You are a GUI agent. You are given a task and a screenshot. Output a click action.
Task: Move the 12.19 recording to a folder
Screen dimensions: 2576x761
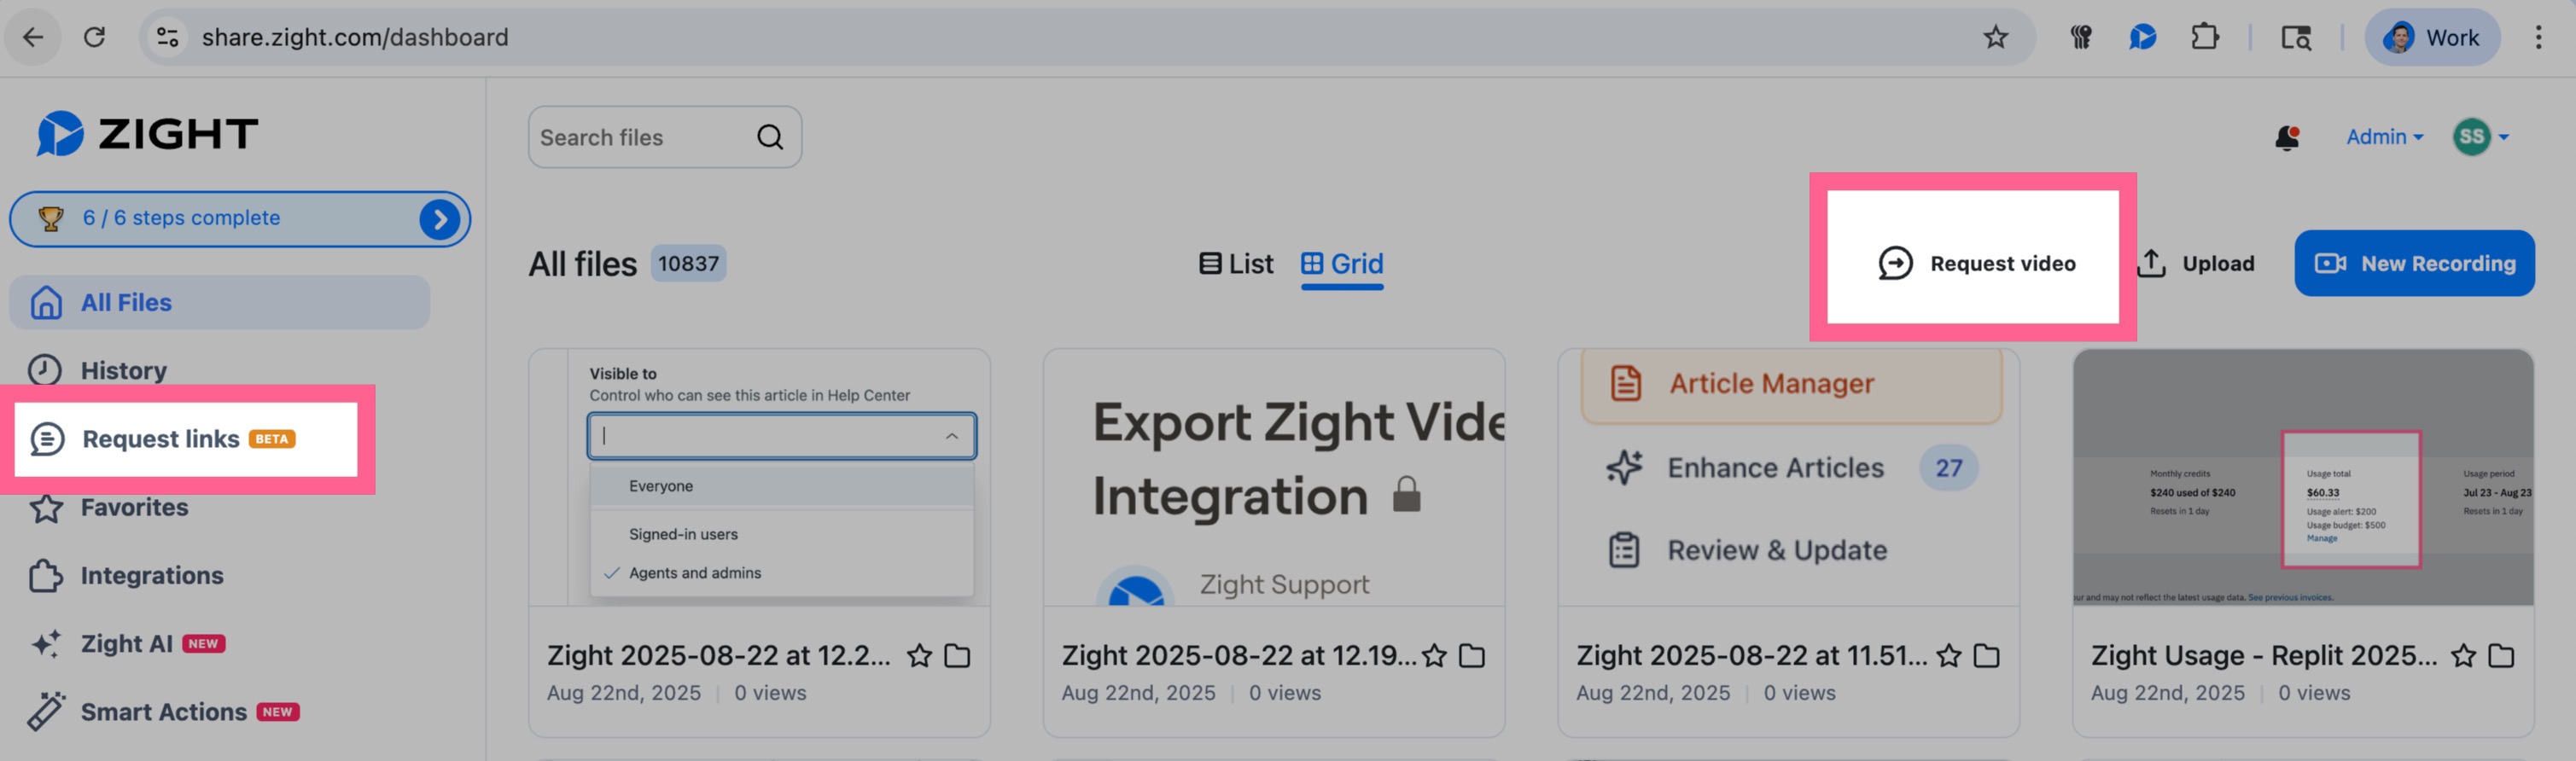coord(1471,656)
